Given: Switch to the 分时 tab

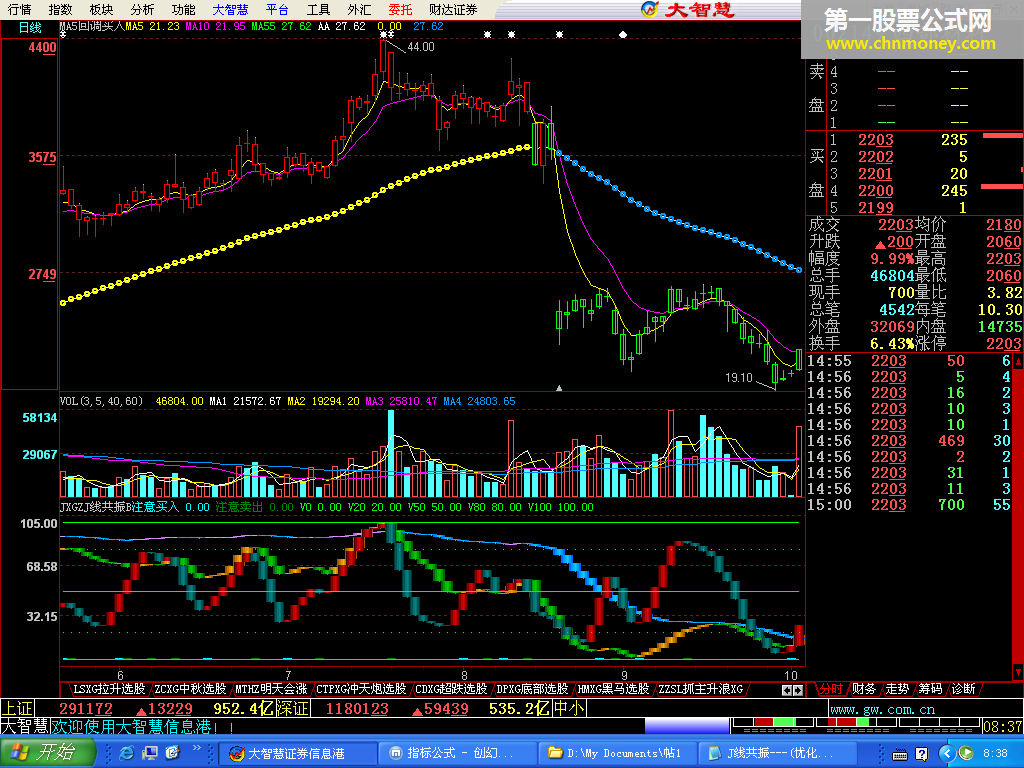Looking at the screenshot, I should click(831, 689).
